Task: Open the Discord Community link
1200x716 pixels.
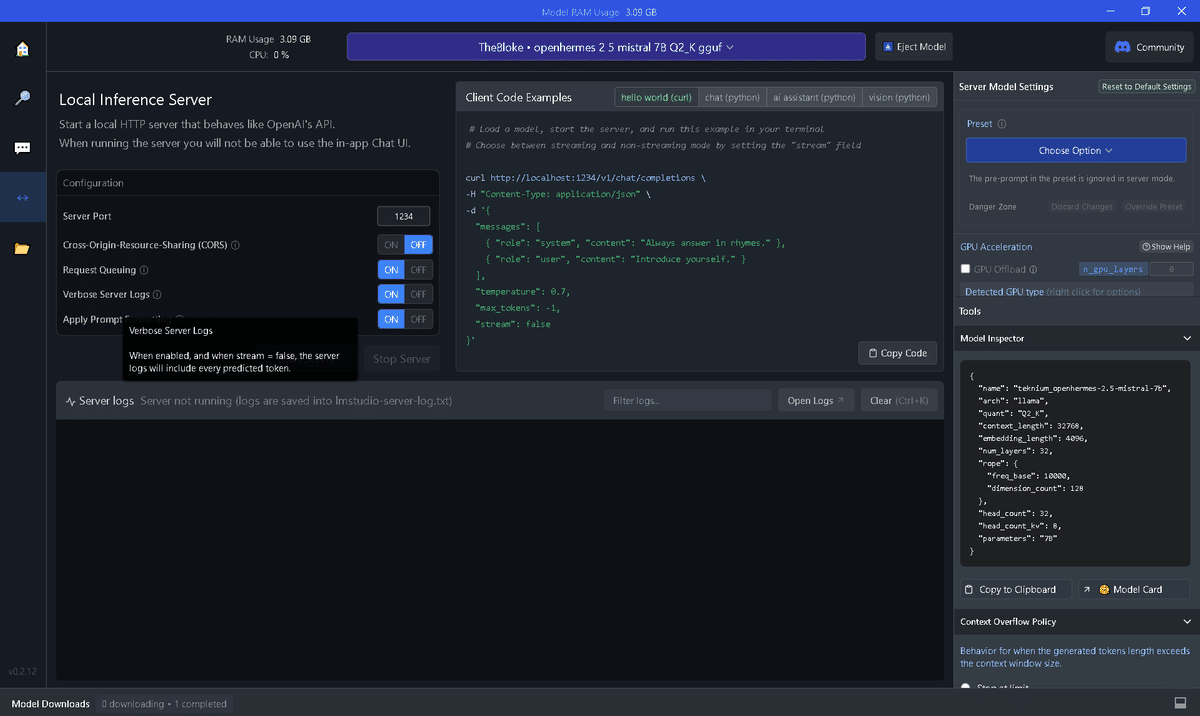Action: coord(1149,47)
